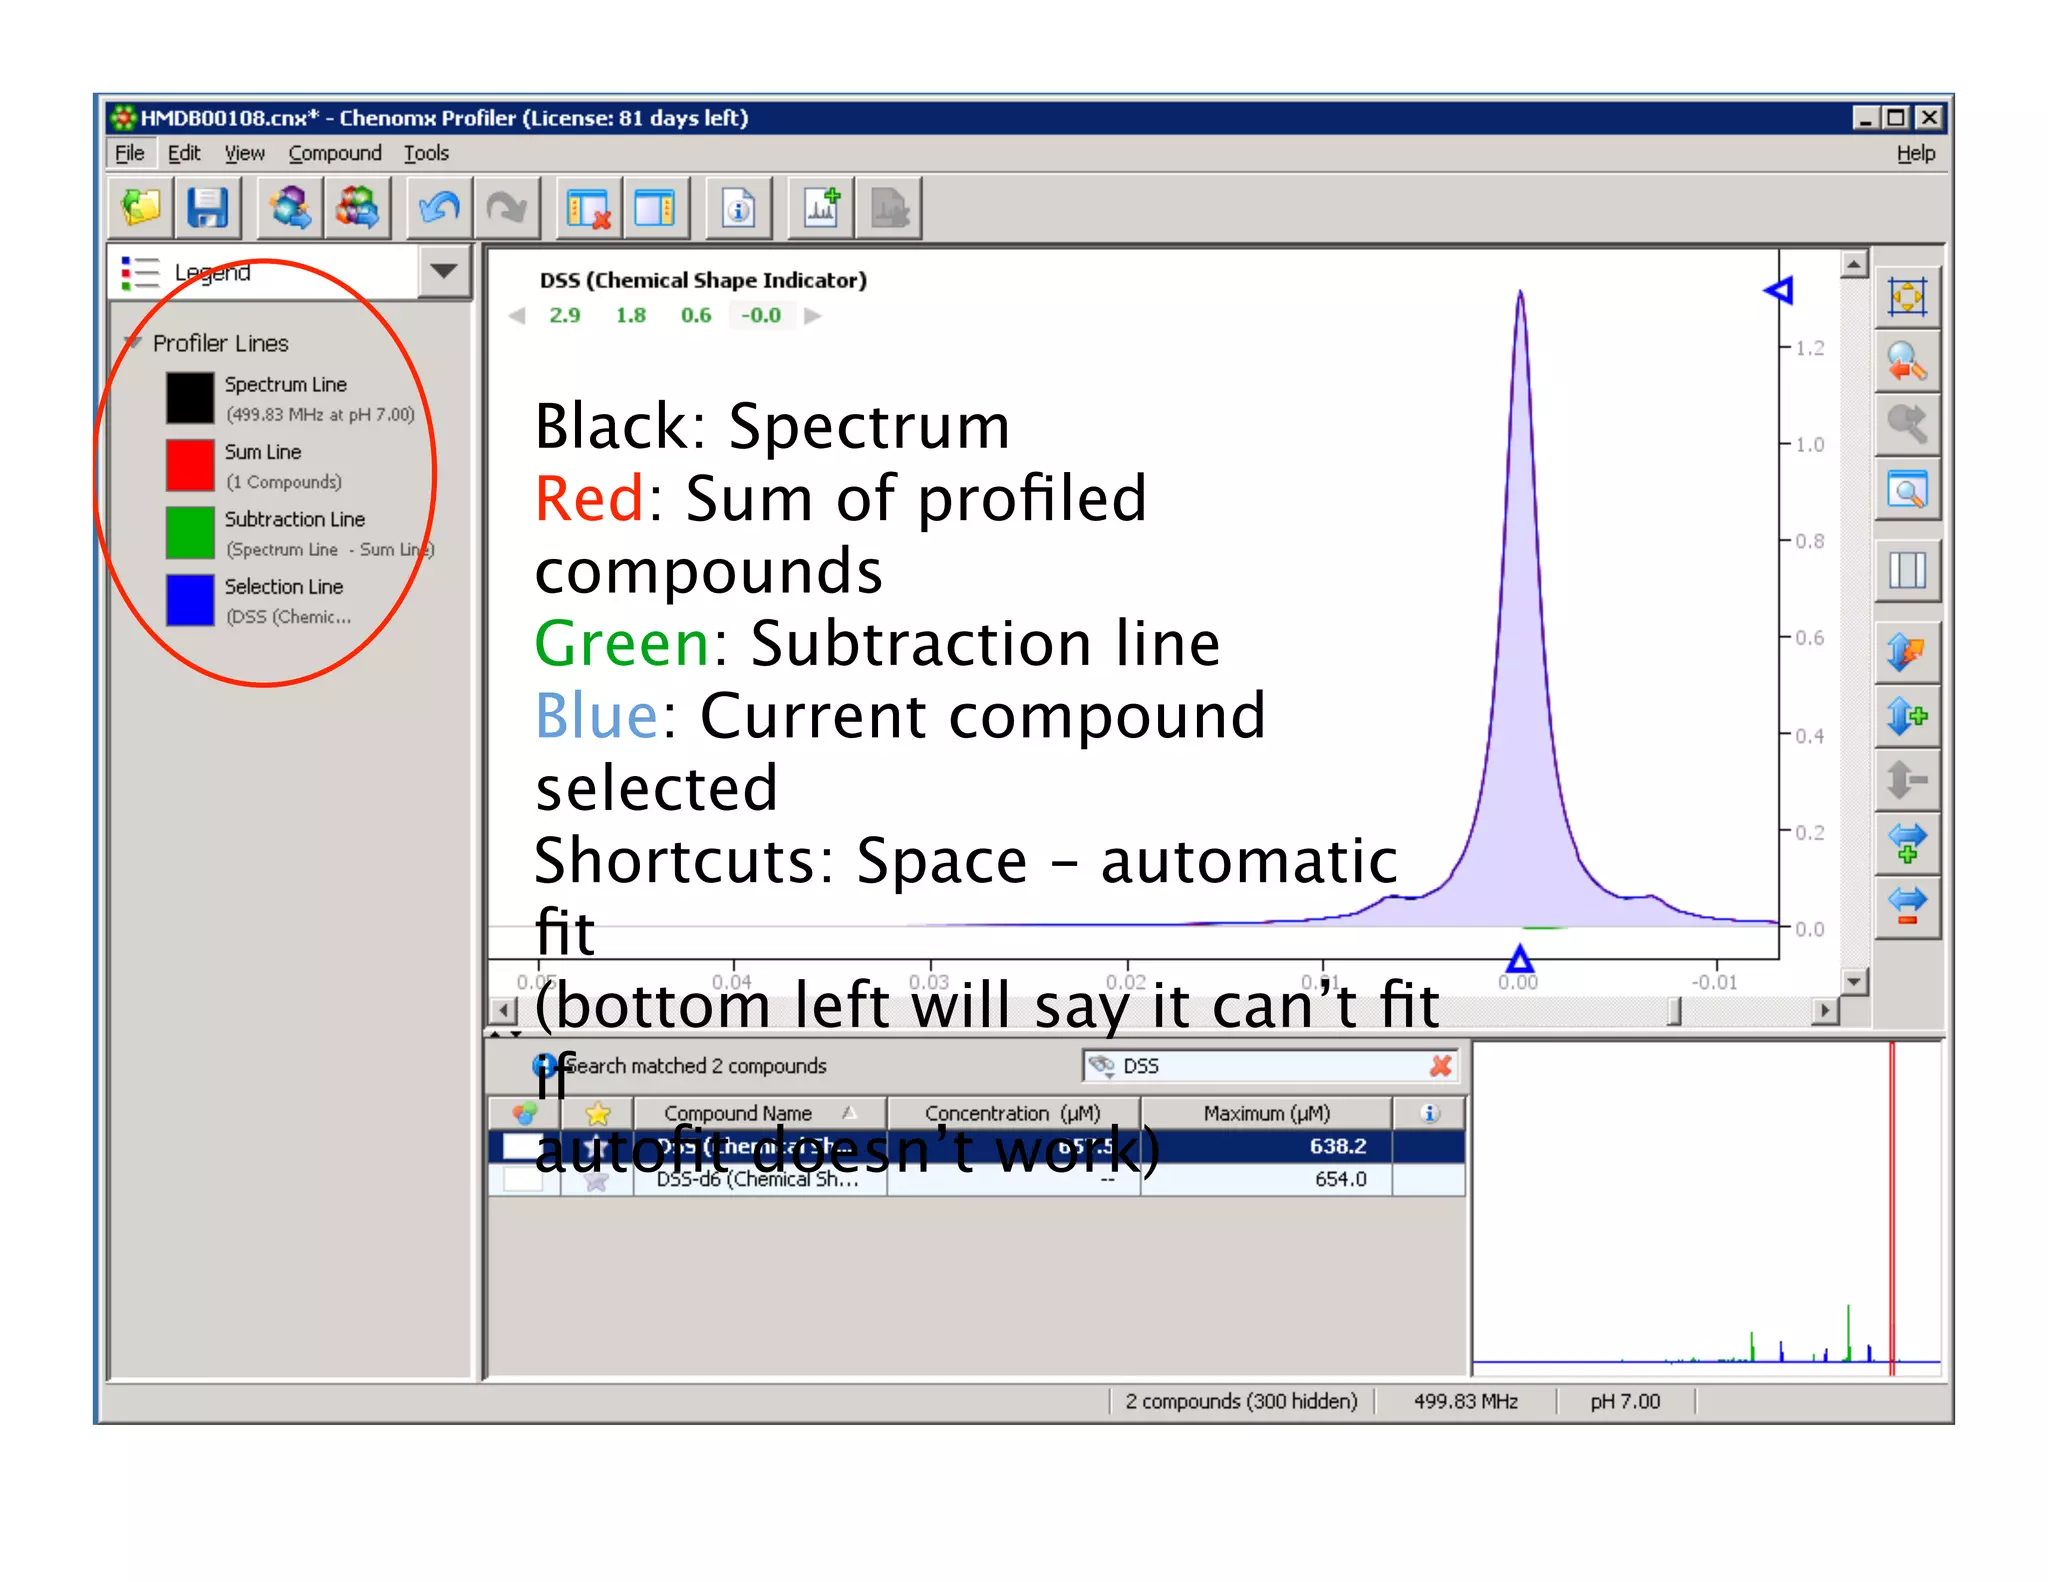The height and width of the screenshot is (1582, 2048).
Task: Redo the last action
Action: click(507, 208)
